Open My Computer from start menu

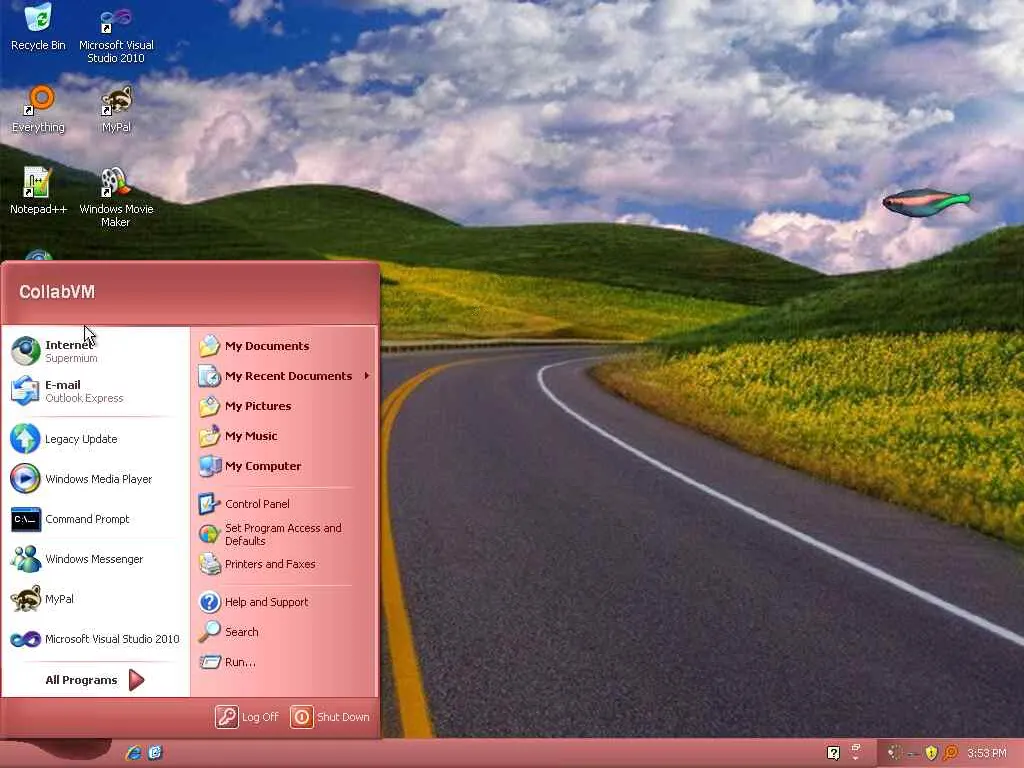(284, 466)
